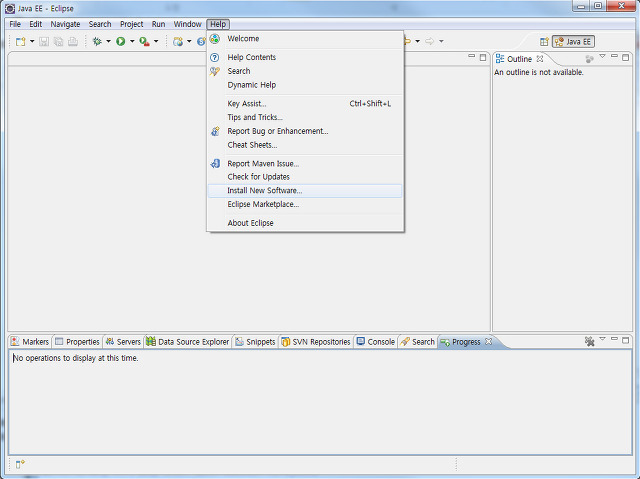Open the Run menu
Screen dimensions: 640x479
[158, 24]
